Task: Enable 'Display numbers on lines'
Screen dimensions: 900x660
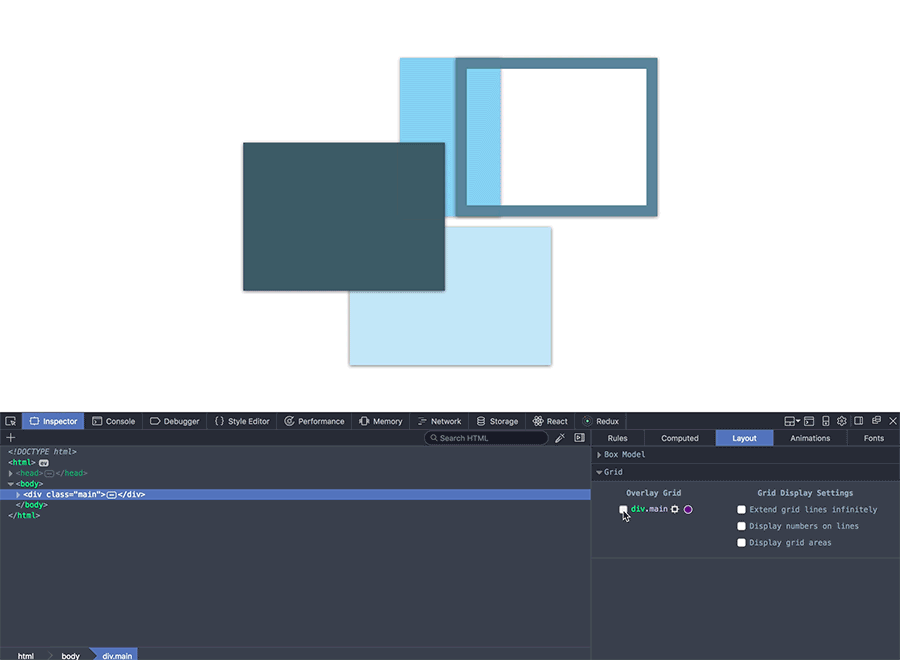Action: click(742, 526)
